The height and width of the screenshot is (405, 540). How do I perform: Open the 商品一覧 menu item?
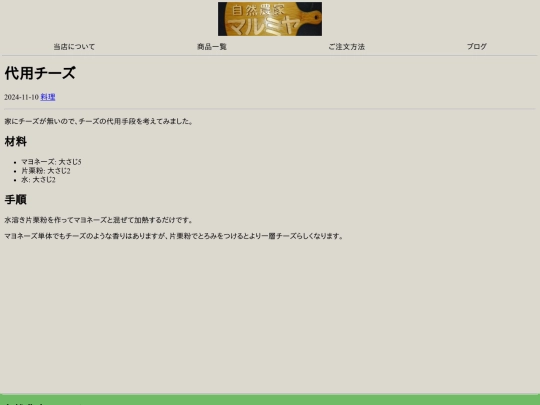tap(212, 47)
